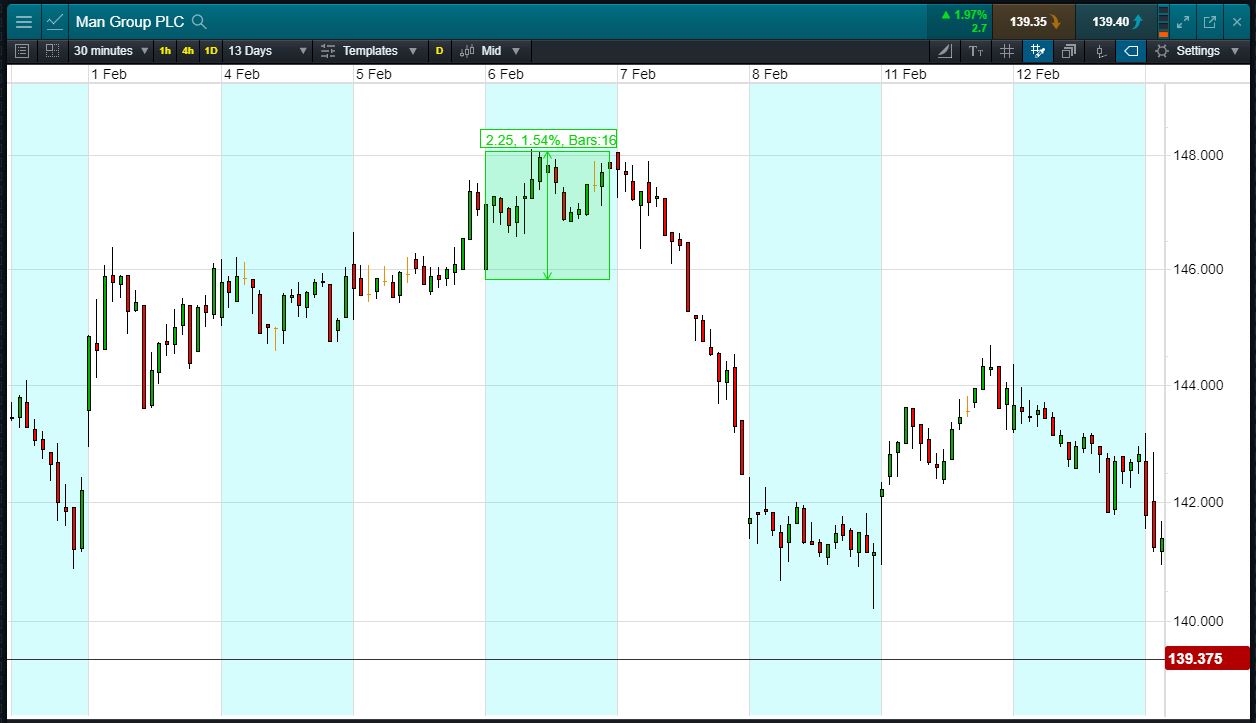The image size is (1256, 723).
Task: Click the 5 Feb date label
Action: click(x=373, y=74)
